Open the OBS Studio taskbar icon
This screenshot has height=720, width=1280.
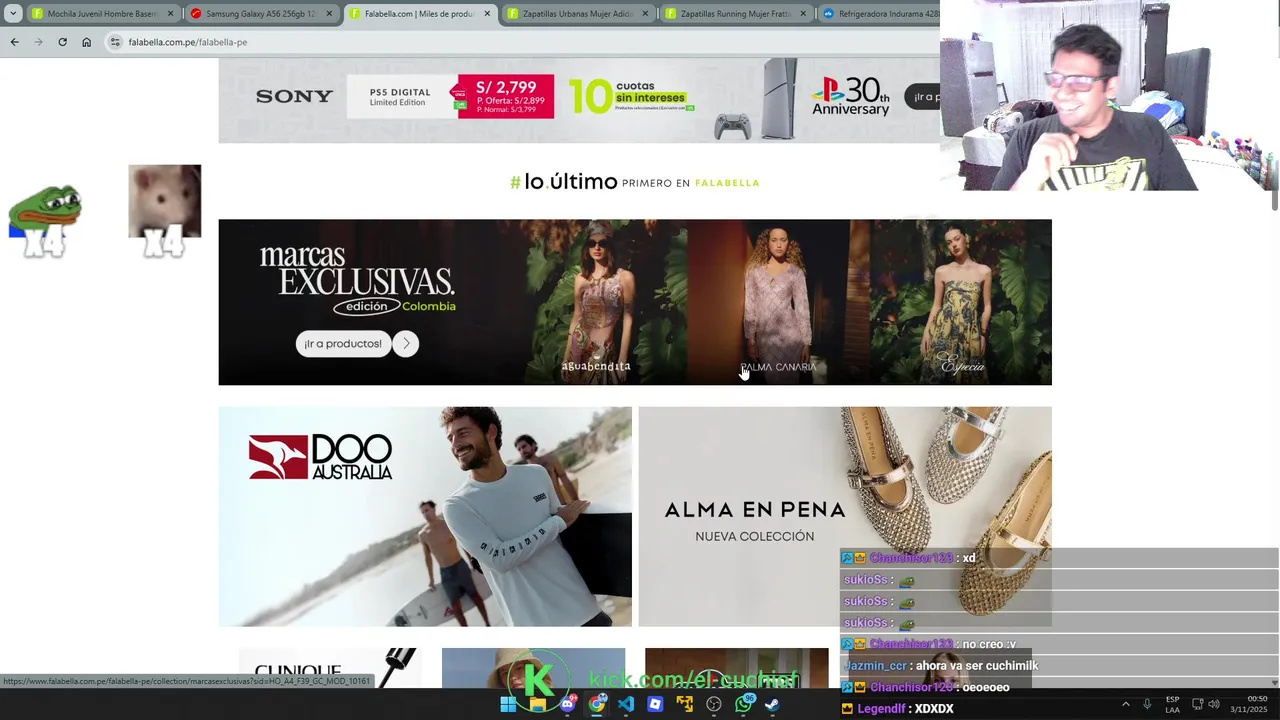click(x=714, y=704)
